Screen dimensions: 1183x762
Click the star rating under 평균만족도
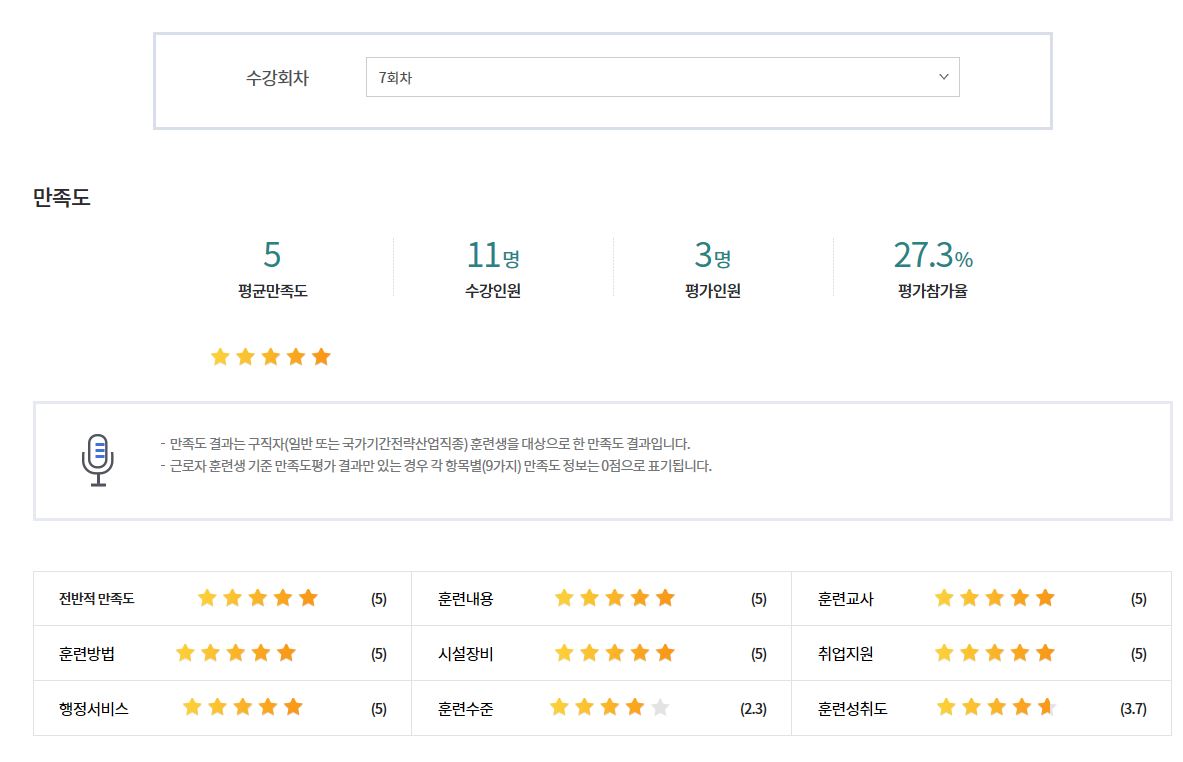(x=270, y=357)
